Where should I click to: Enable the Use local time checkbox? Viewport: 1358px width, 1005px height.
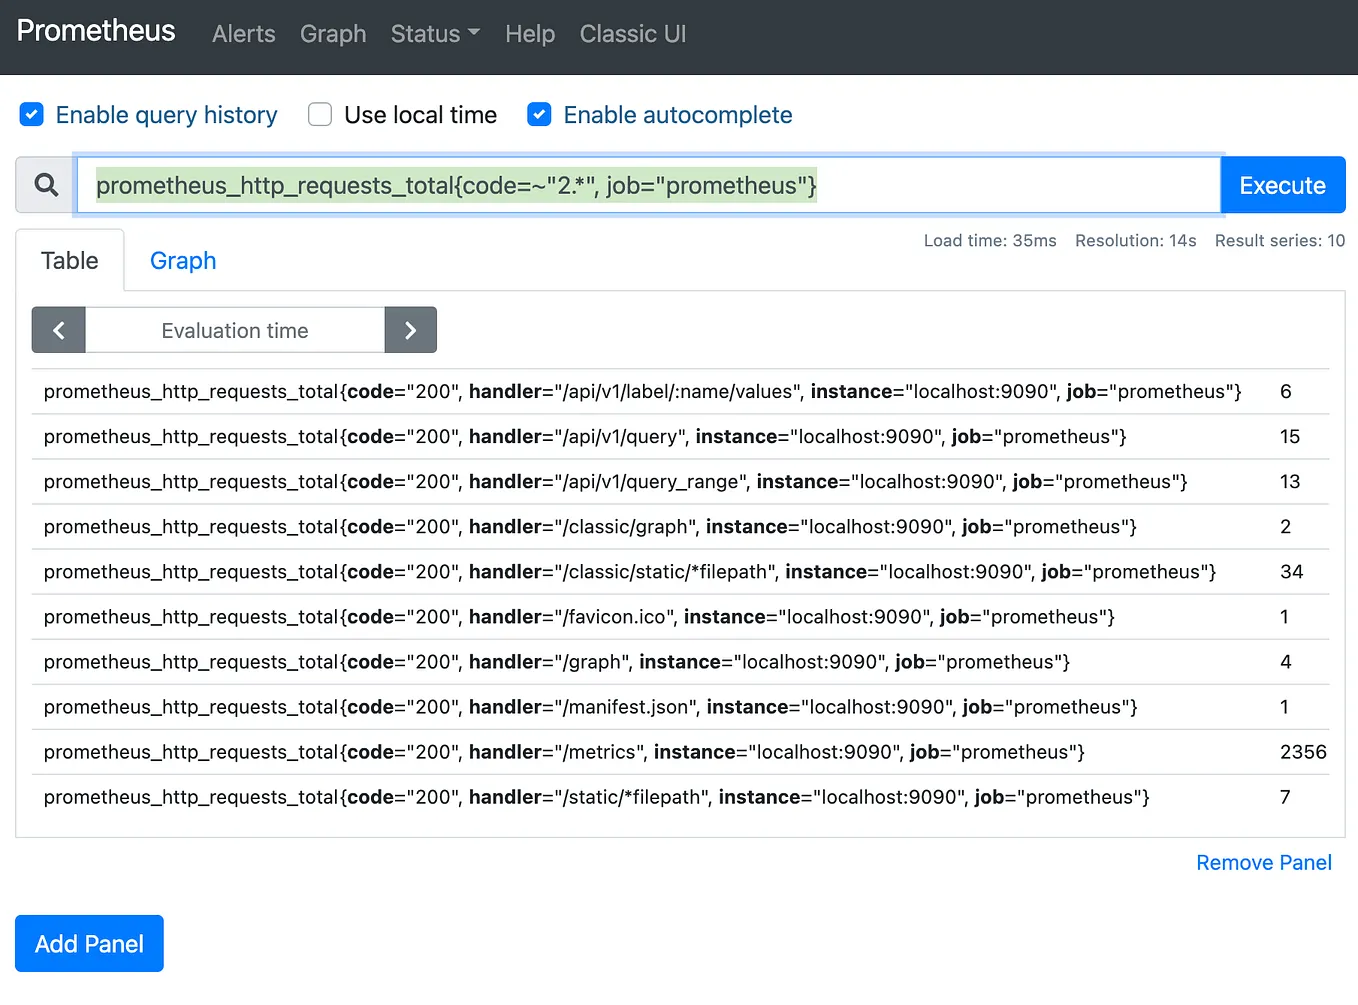[319, 114]
